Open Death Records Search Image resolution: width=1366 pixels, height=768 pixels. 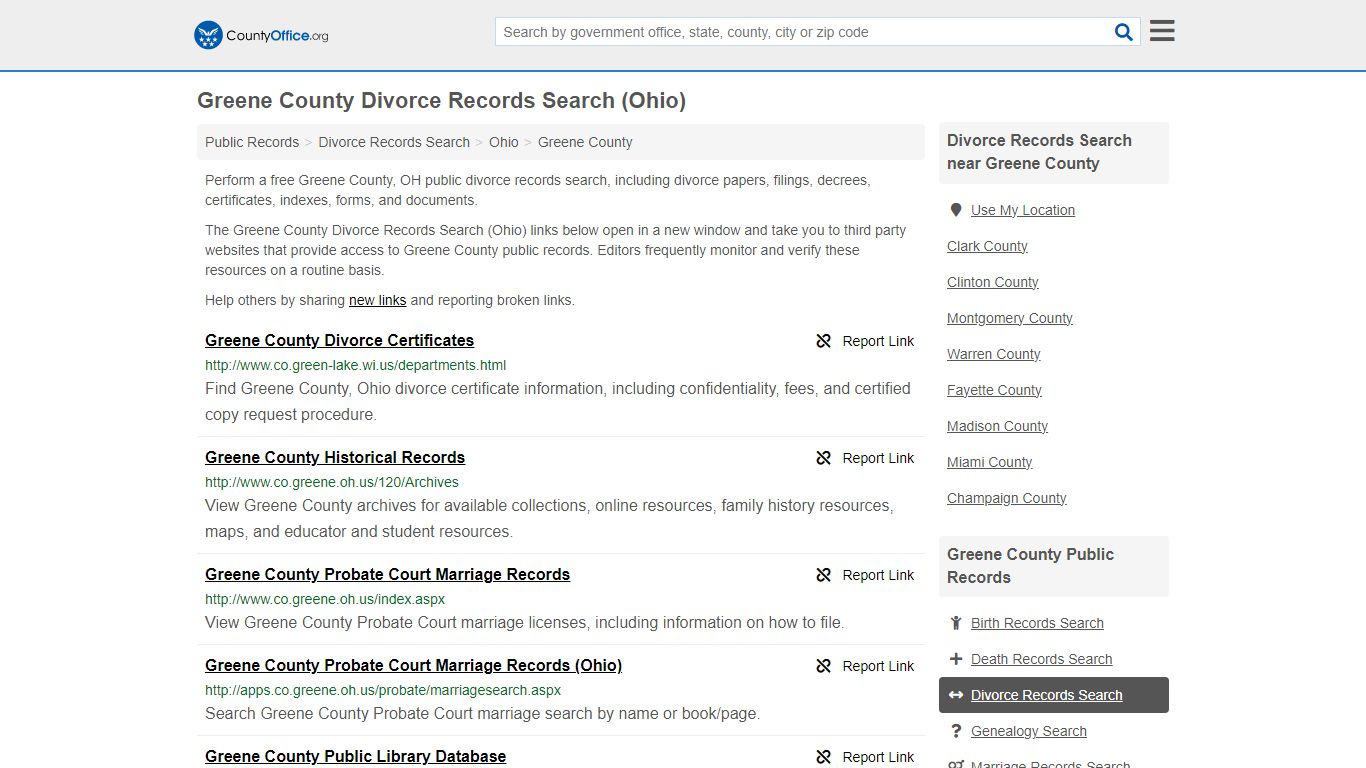[x=1041, y=659]
